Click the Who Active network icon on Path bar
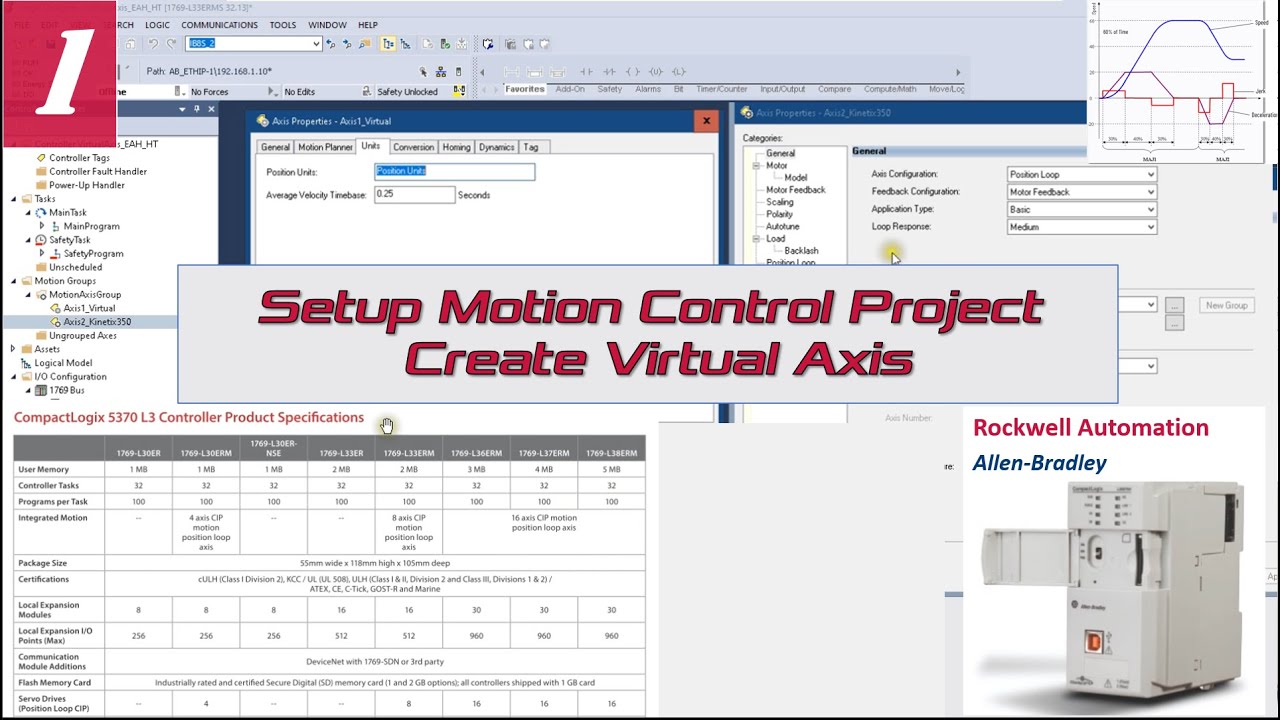Viewport: 1280px width, 720px height. [x=441, y=72]
